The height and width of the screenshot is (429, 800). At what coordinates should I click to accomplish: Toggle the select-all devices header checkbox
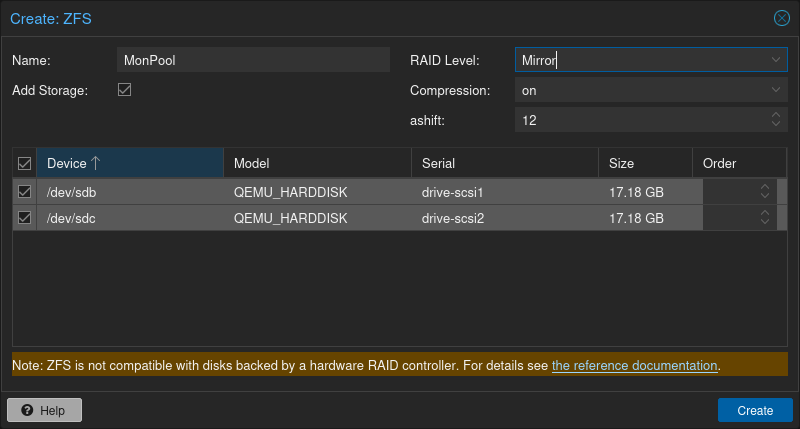click(24, 163)
